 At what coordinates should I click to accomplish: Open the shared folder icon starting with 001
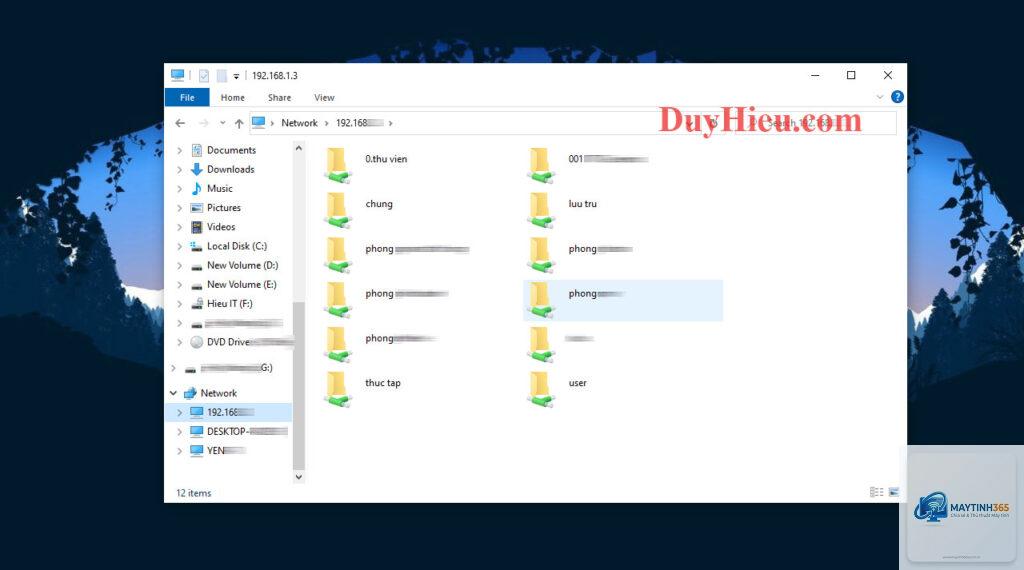point(541,165)
